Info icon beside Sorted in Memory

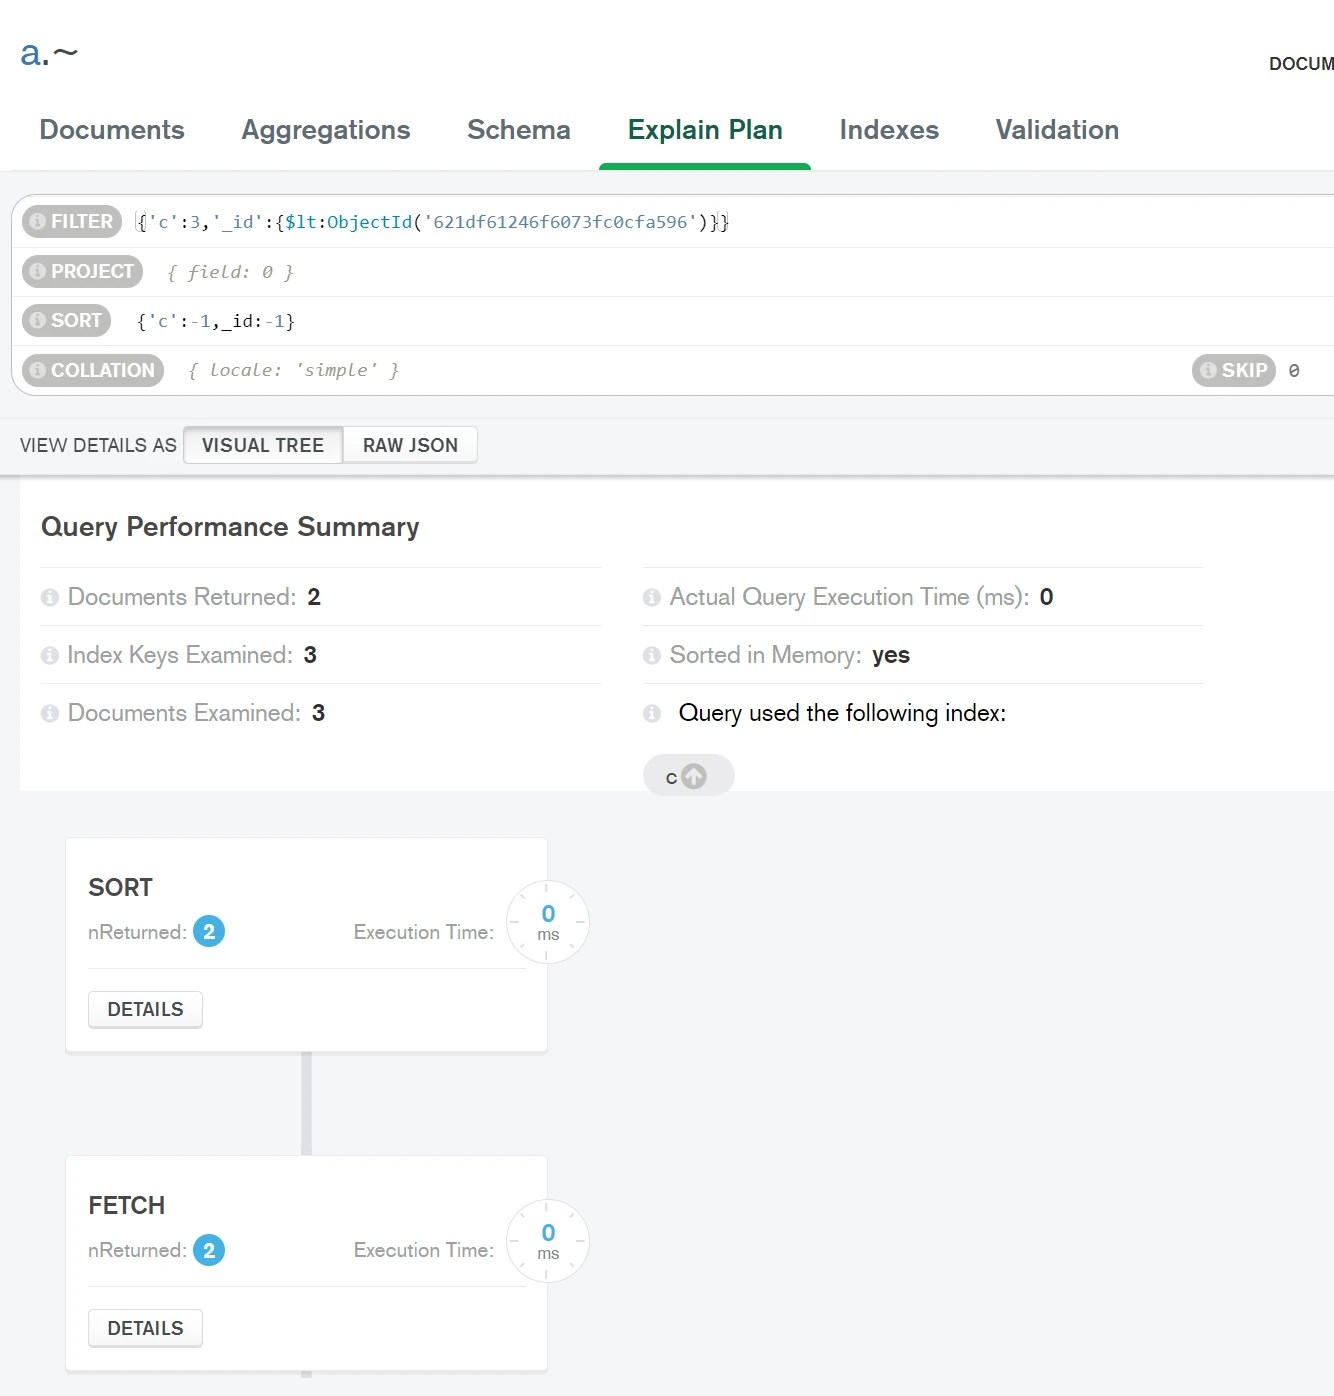coord(652,656)
